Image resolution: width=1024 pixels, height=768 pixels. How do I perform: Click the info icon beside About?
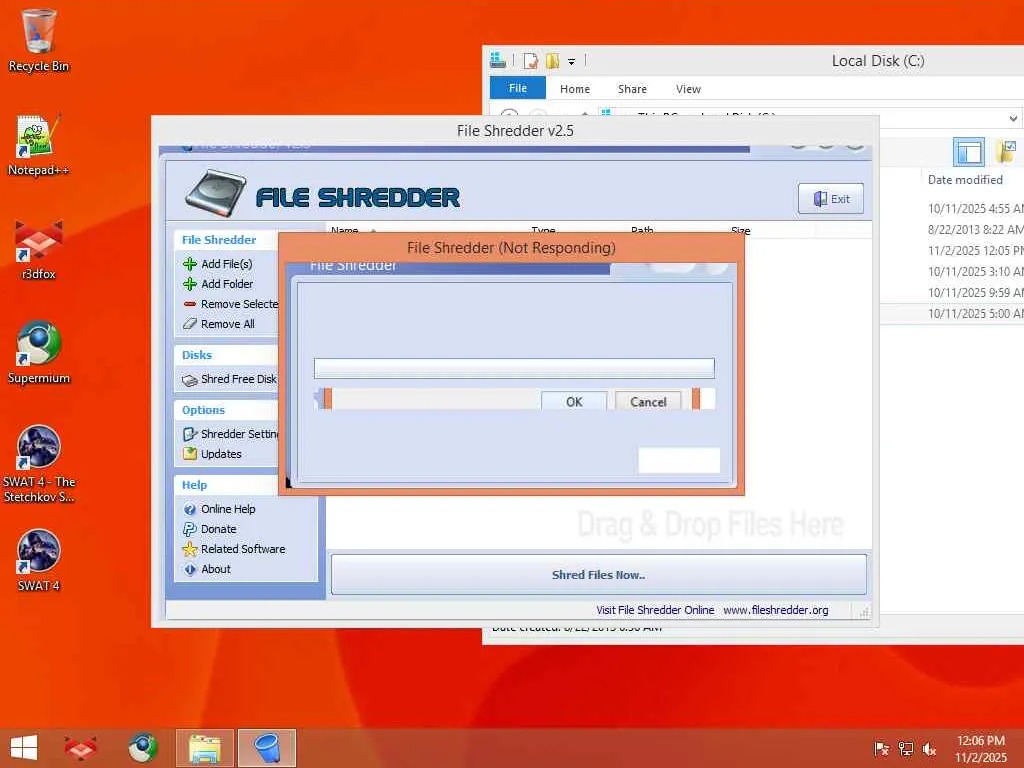[189, 569]
